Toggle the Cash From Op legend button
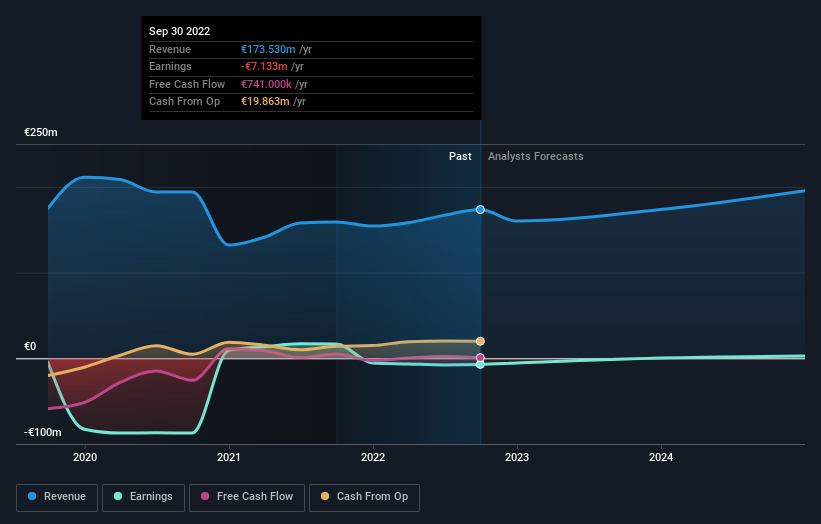Viewport: 821px width, 524px height. coord(364,497)
